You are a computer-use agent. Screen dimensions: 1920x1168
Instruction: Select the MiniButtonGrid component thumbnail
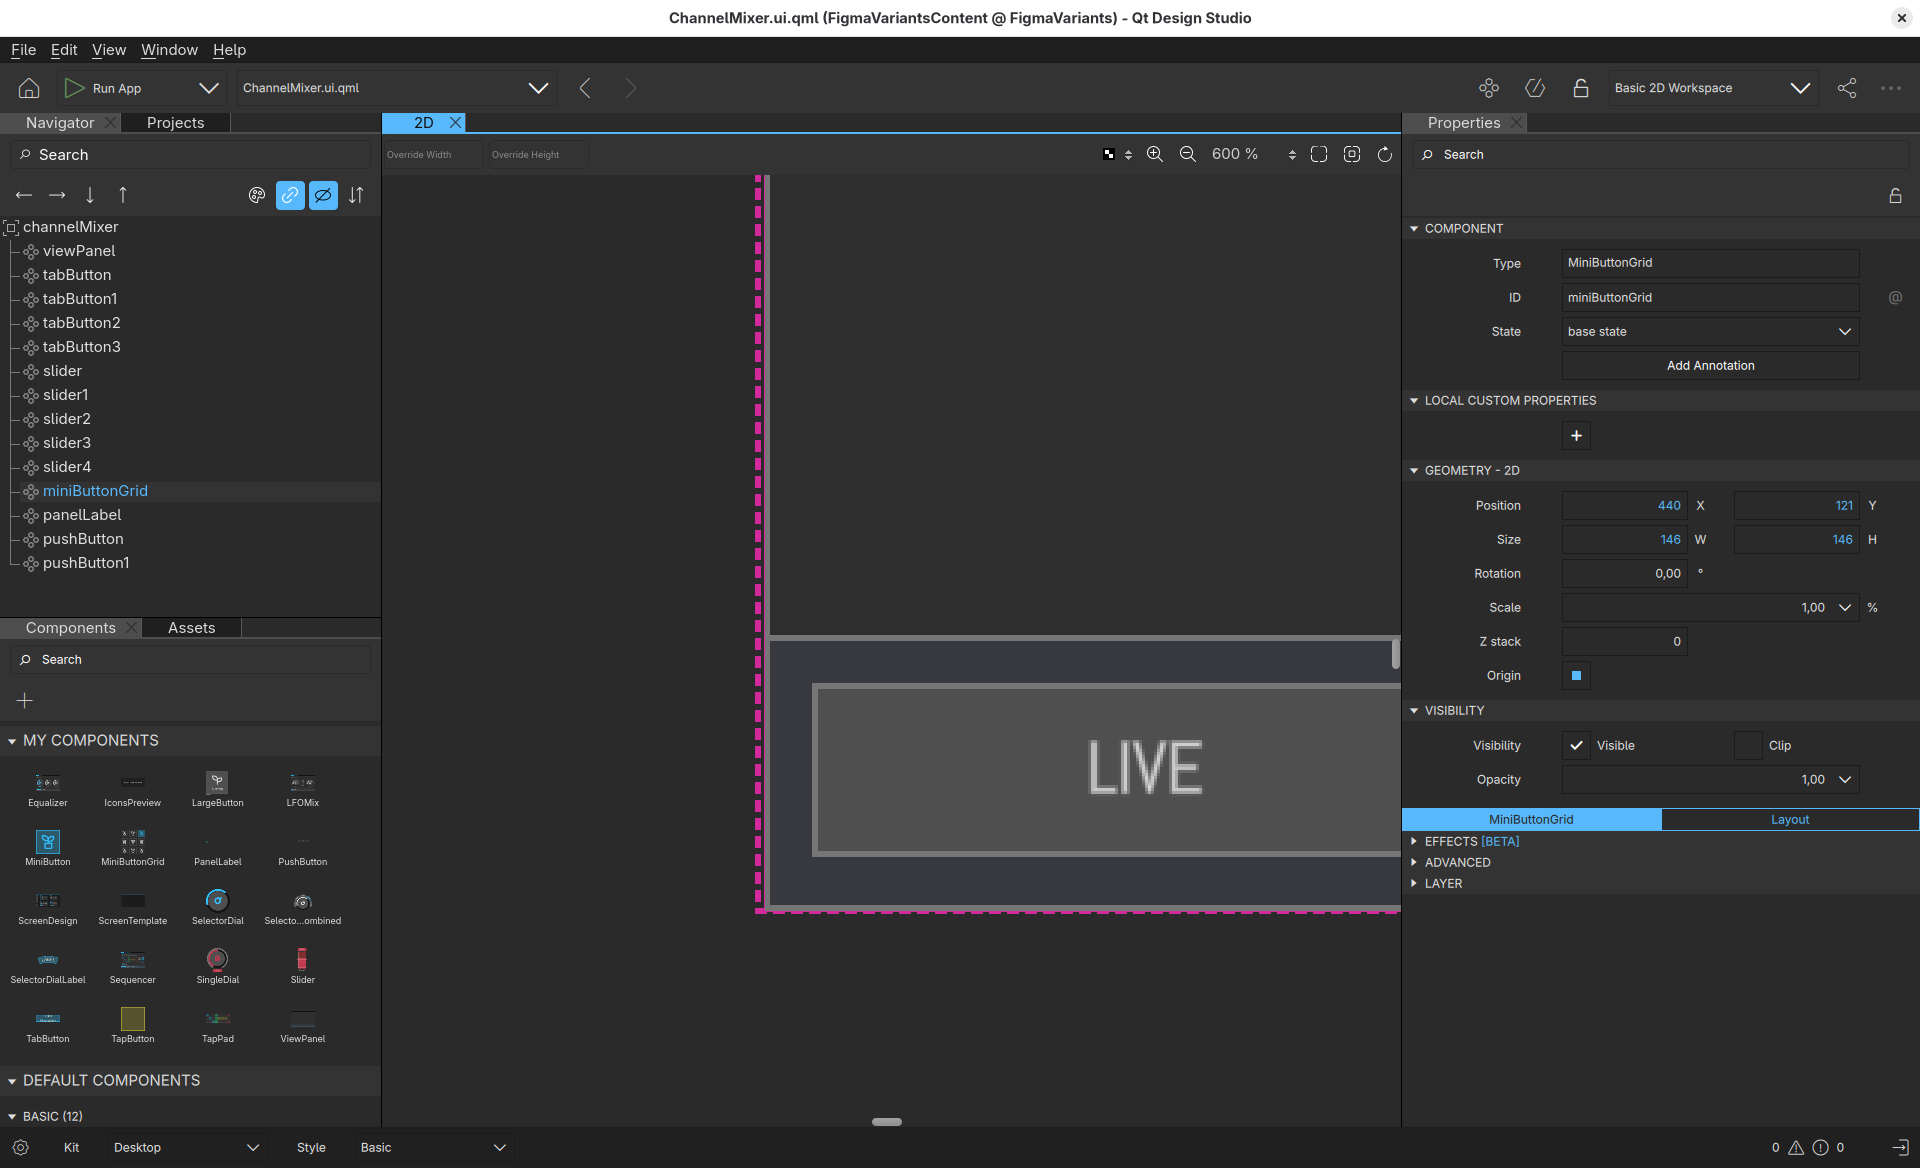tap(133, 843)
